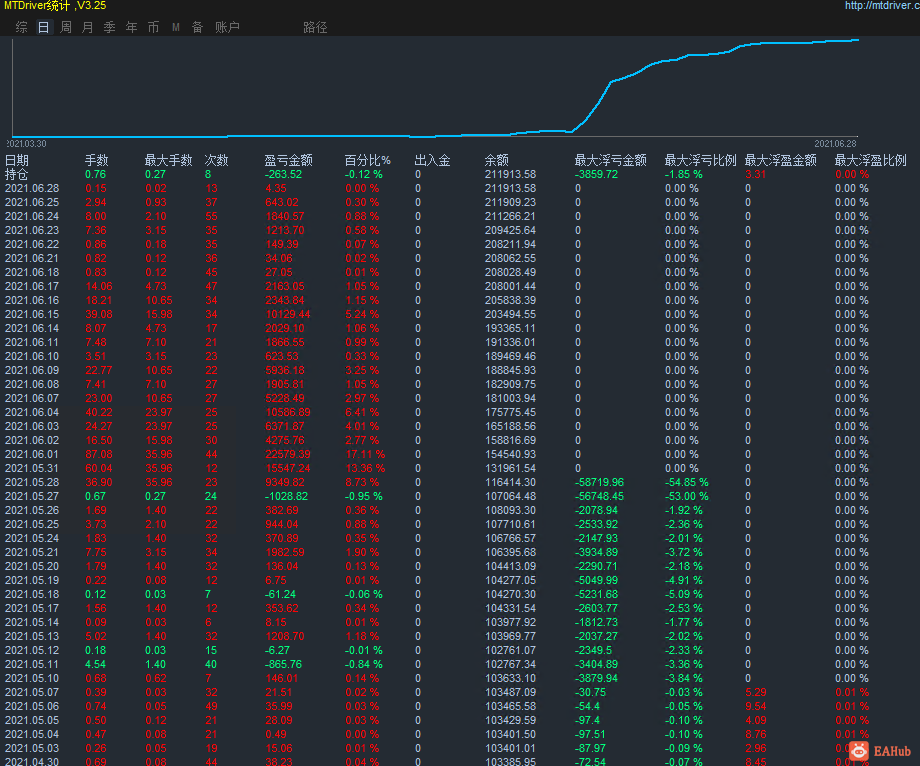
Task: Click floating loss ratio -54.85 %
Action: click(687, 482)
